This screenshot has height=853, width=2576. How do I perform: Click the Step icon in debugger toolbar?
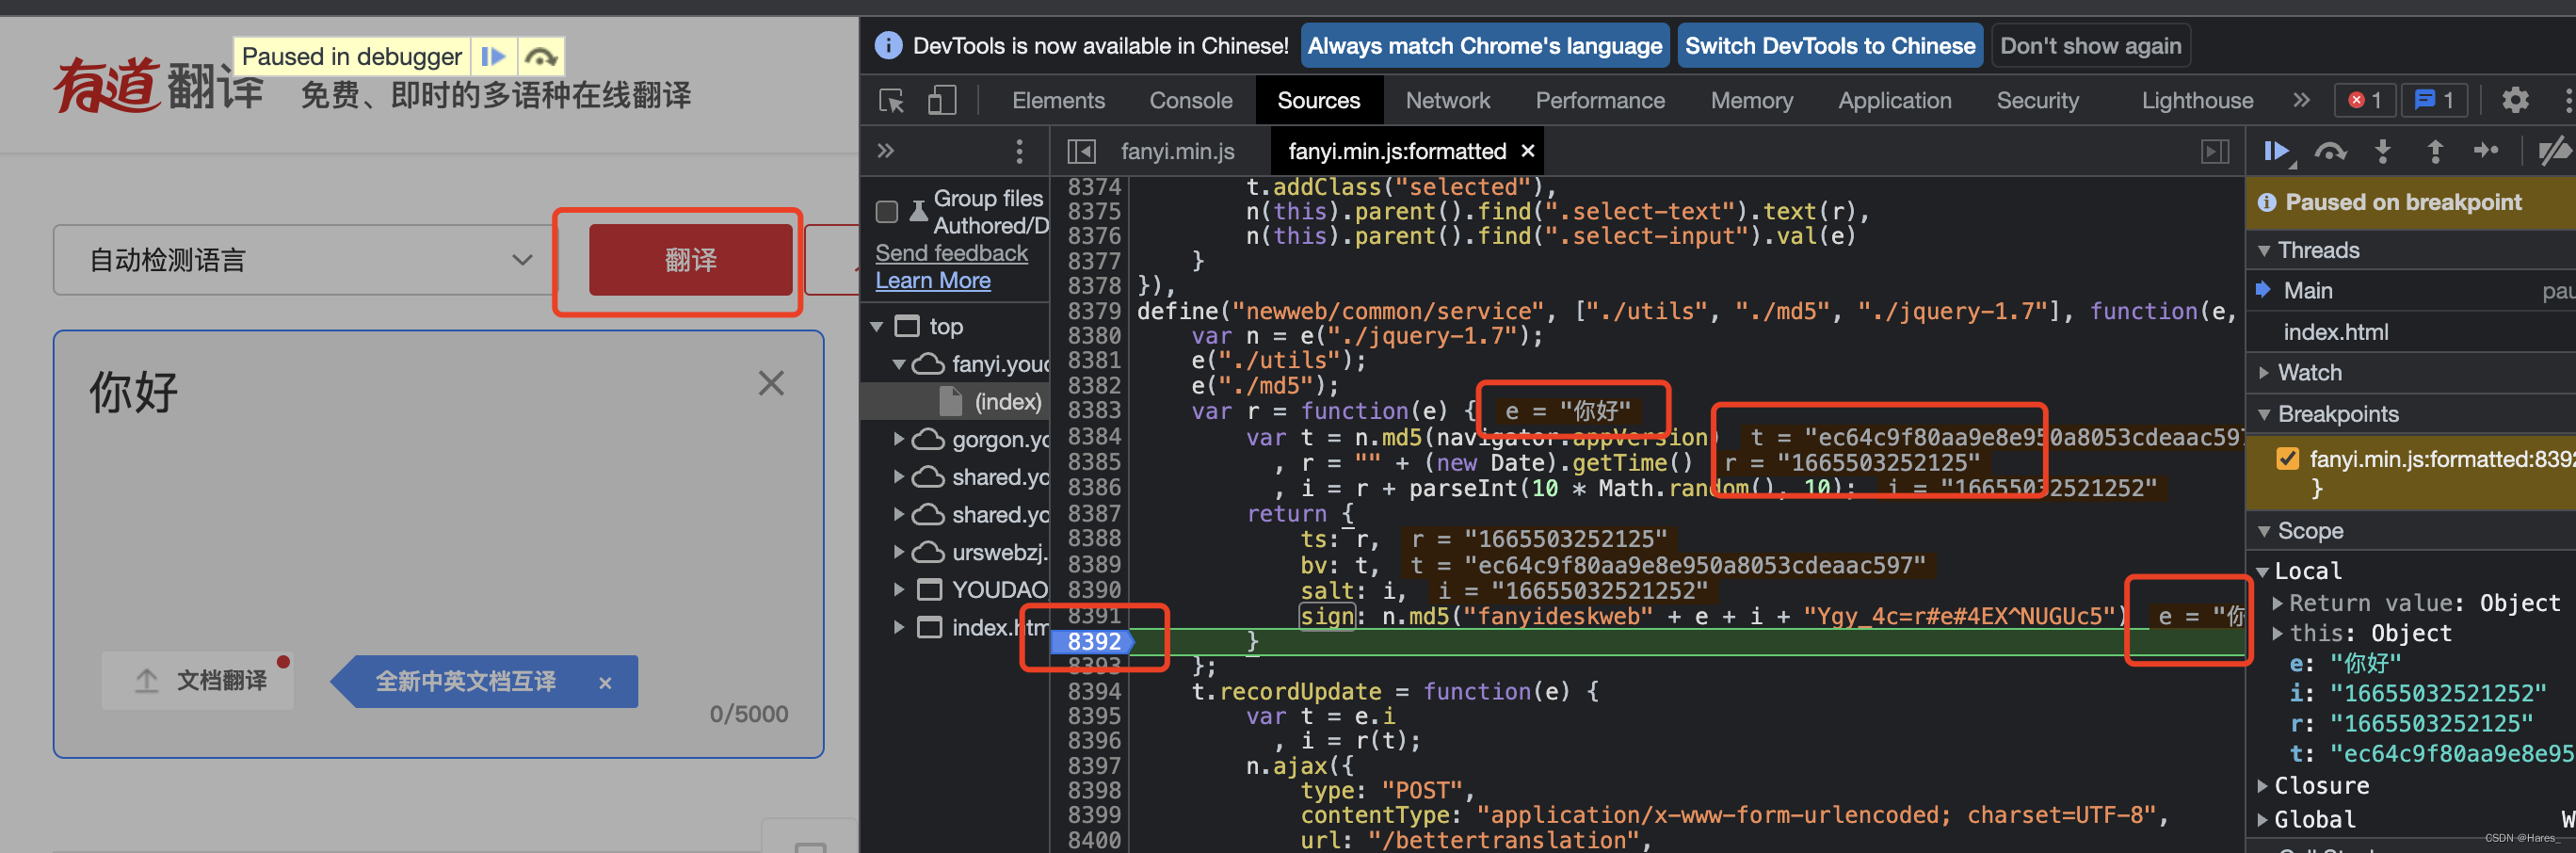[2486, 151]
